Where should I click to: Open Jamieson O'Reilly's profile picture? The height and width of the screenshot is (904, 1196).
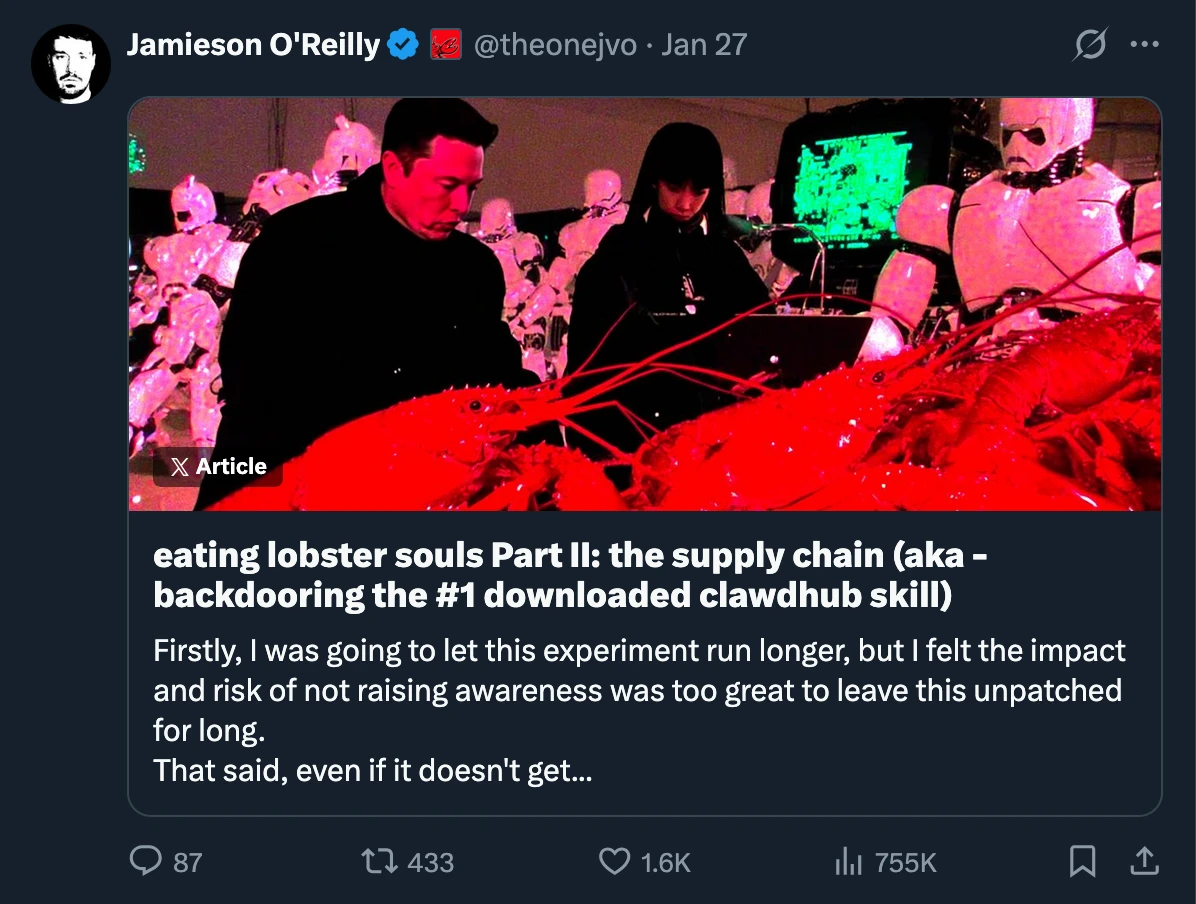71,62
